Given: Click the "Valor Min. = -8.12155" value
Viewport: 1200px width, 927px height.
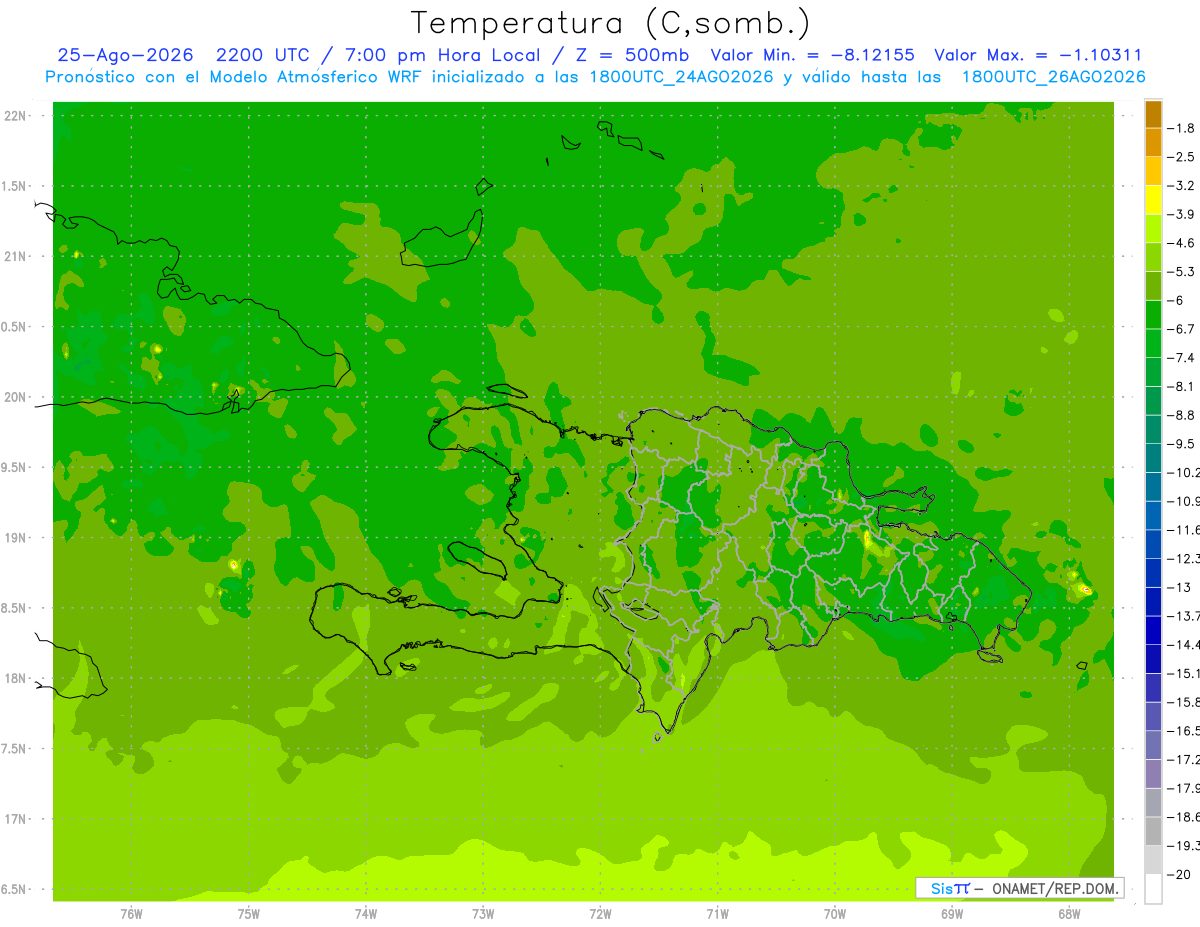Looking at the screenshot, I should [815, 56].
